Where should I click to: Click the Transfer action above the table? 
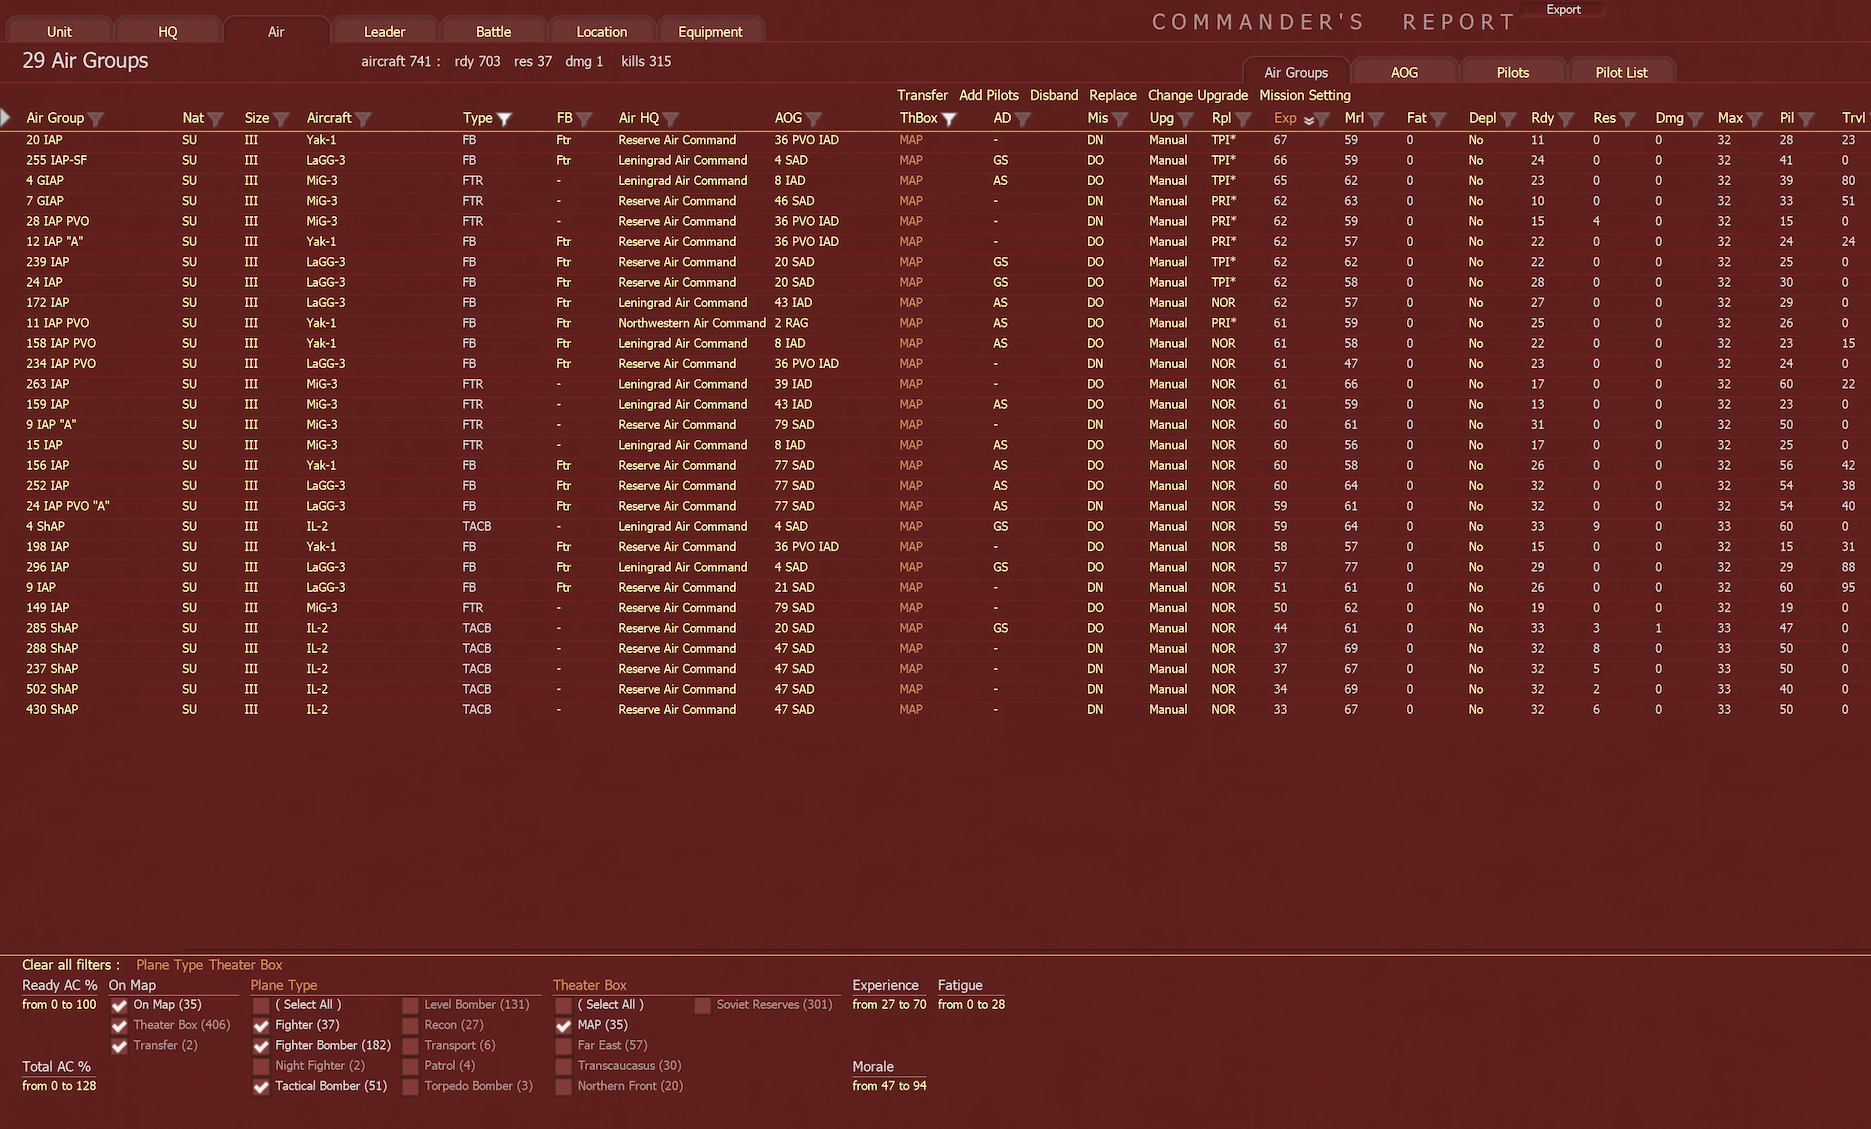922,95
